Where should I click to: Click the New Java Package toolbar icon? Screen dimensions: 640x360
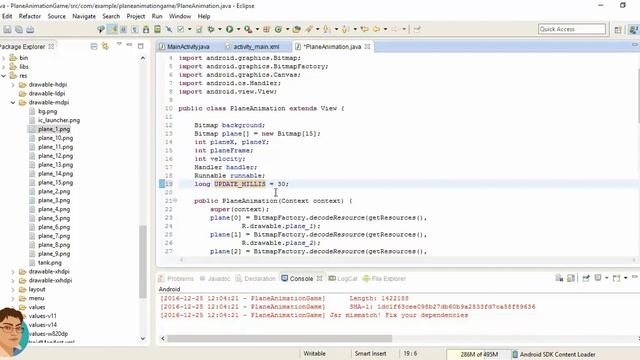pos(267,29)
